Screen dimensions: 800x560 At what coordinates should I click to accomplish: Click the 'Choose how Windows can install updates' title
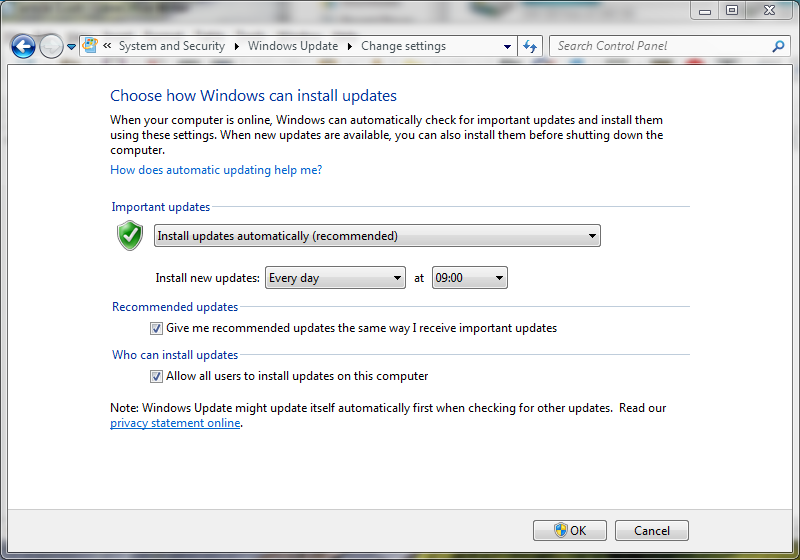click(254, 96)
